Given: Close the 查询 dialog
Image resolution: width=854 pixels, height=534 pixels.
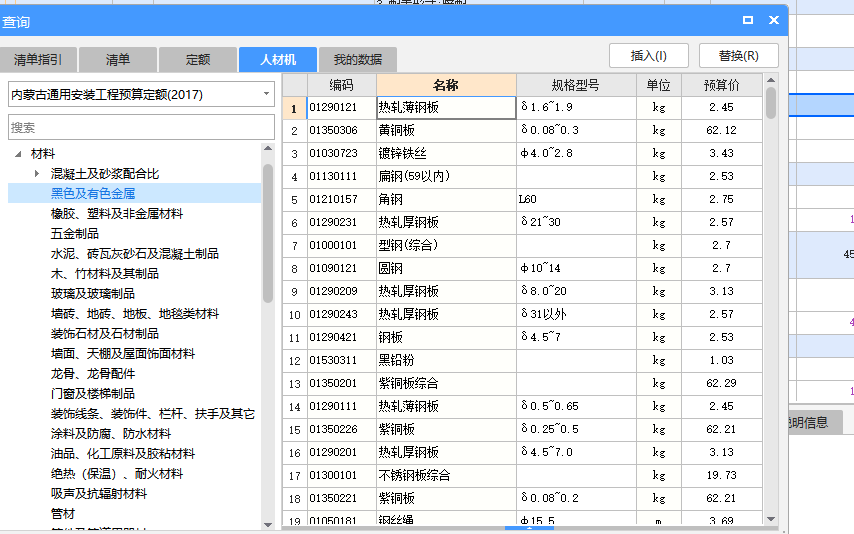Looking at the screenshot, I should click(774, 20).
